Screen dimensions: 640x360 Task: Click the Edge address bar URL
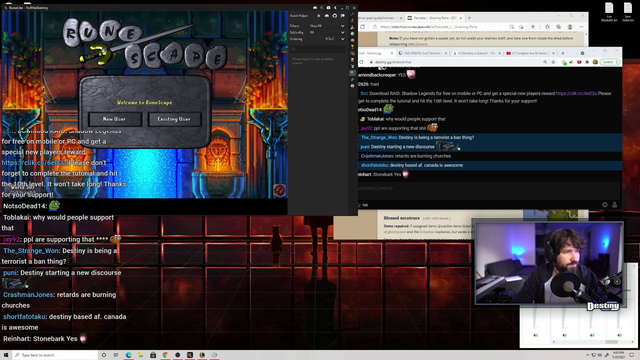click(429, 27)
